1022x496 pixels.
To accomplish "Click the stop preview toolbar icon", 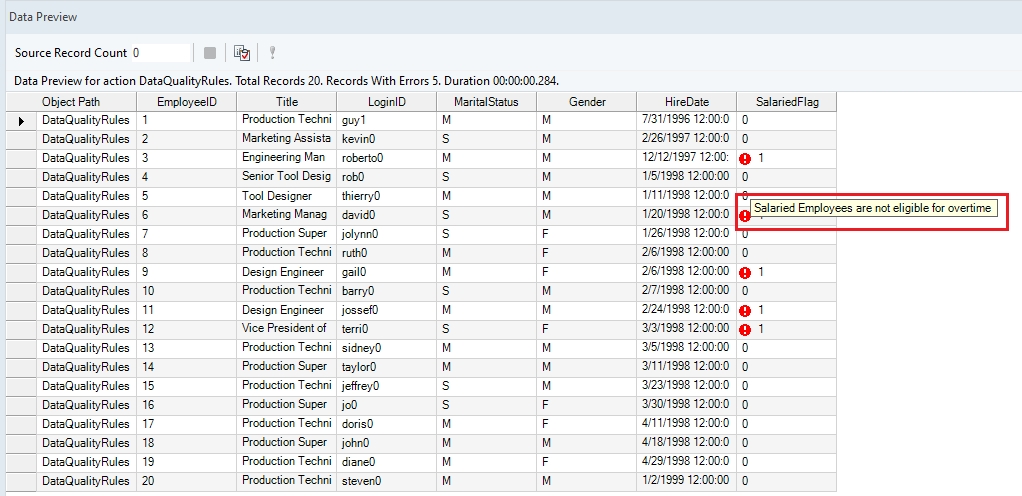I will tap(210, 53).
